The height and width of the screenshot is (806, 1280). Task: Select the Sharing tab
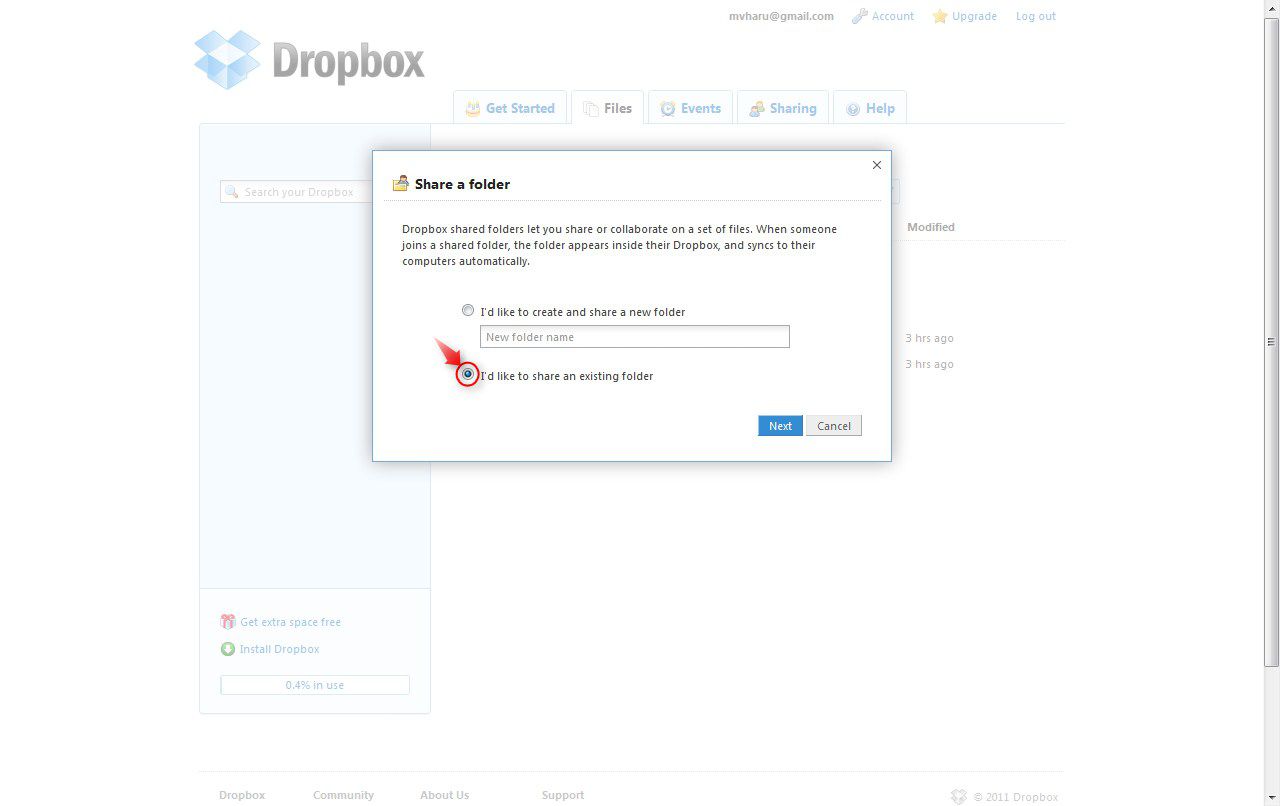point(783,108)
